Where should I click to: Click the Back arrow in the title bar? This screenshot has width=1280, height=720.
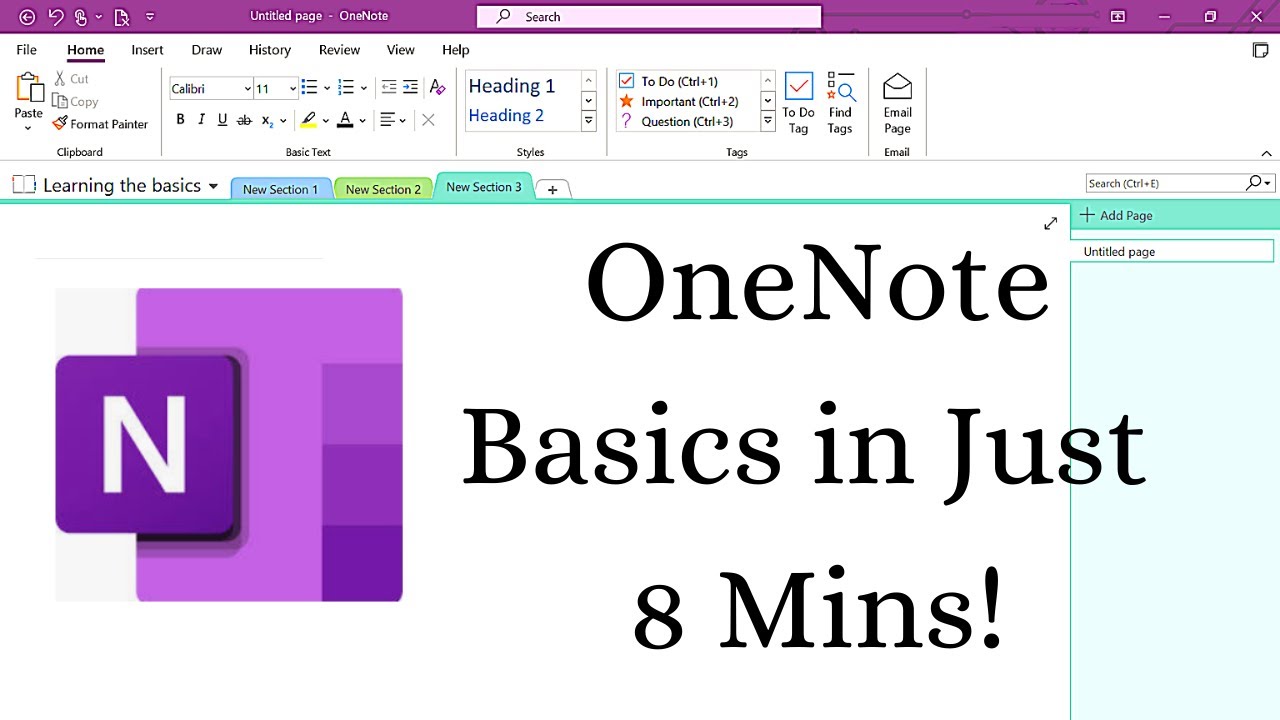coord(27,17)
